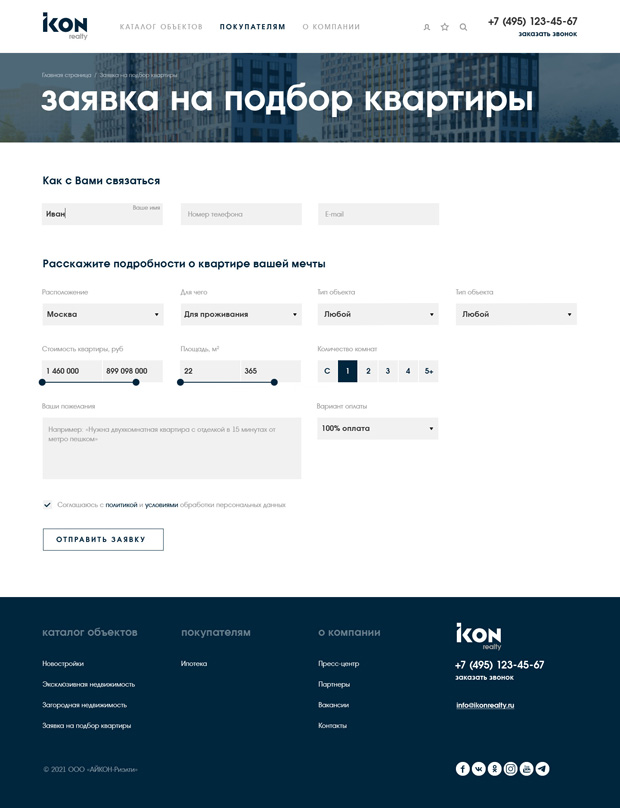Open the YouTube icon in footer
The image size is (620, 808).
tap(526, 769)
